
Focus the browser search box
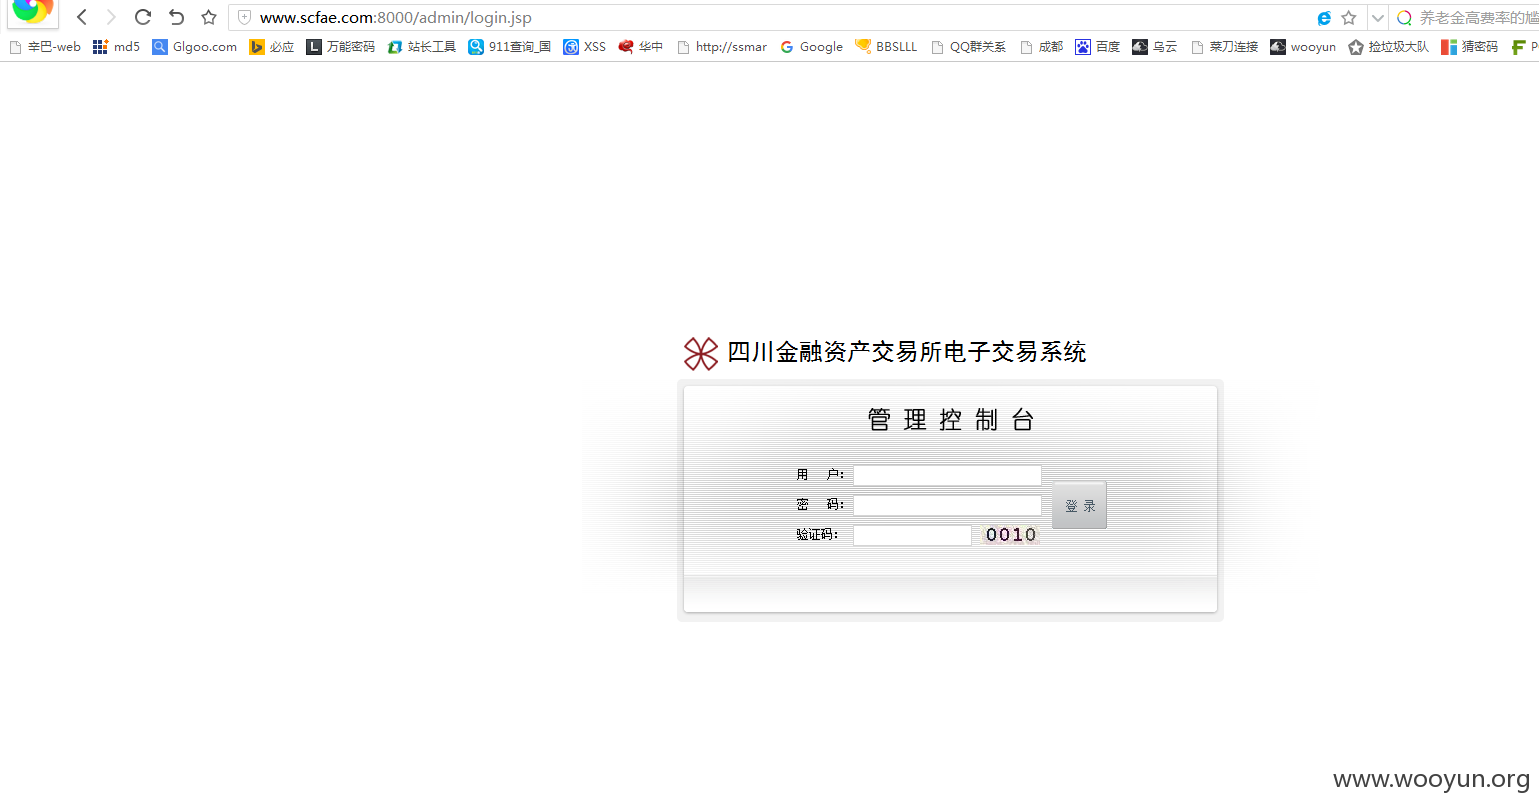[x=1479, y=18]
